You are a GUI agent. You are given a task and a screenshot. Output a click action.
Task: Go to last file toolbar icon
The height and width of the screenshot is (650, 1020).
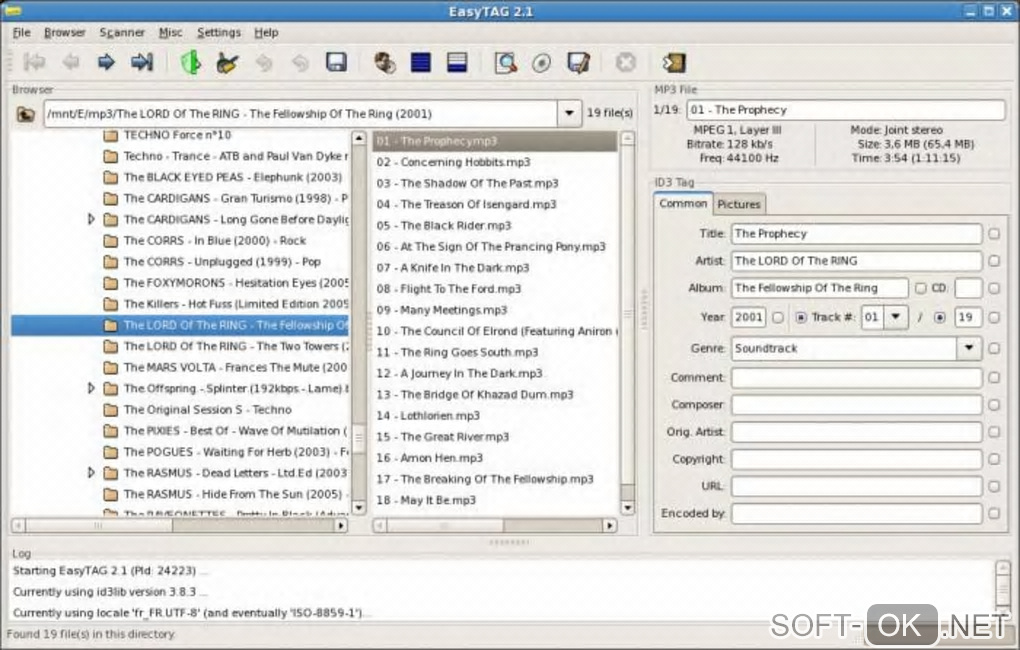142,62
